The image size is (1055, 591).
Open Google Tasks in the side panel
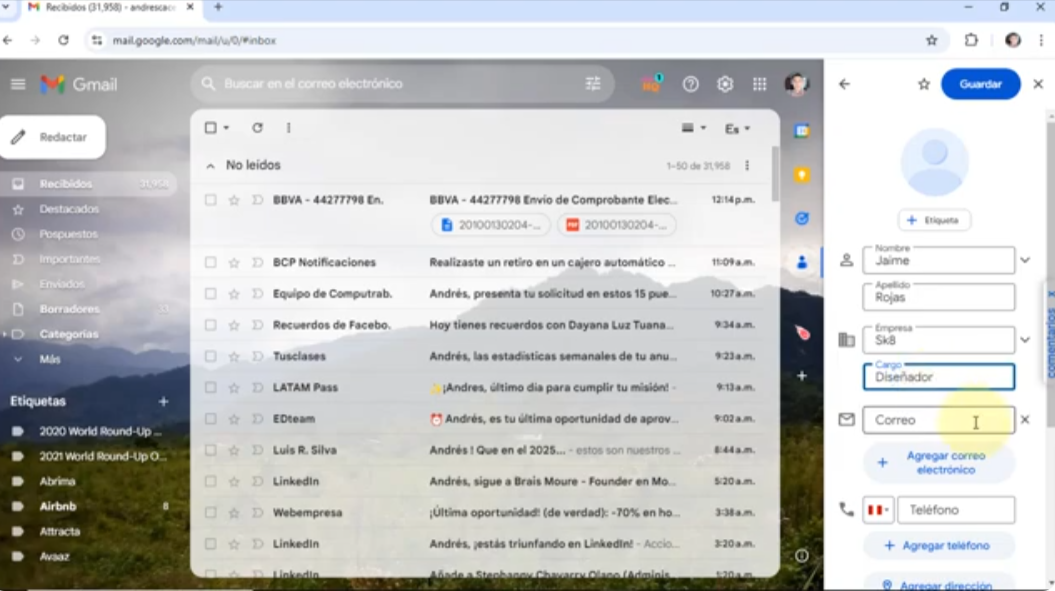801,219
